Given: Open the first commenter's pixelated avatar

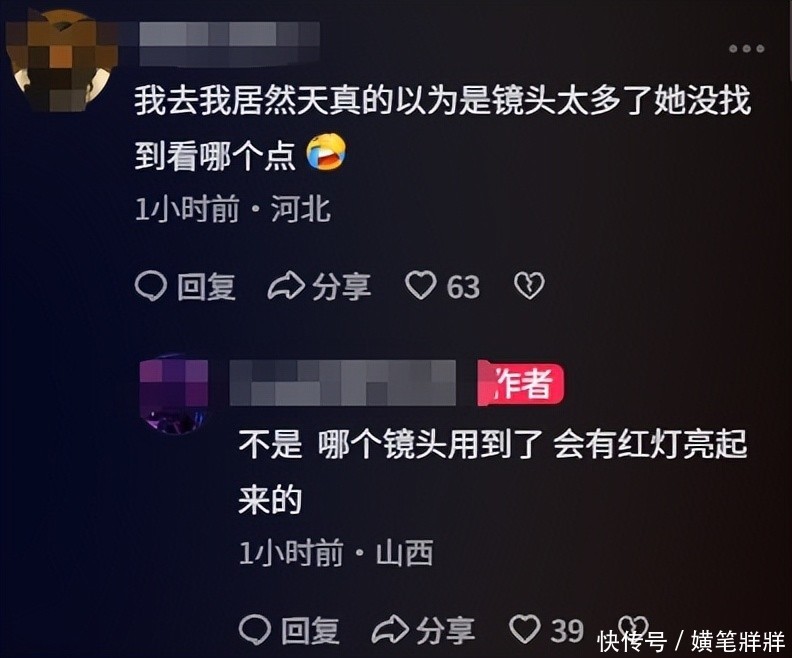Looking at the screenshot, I should tap(63, 61).
